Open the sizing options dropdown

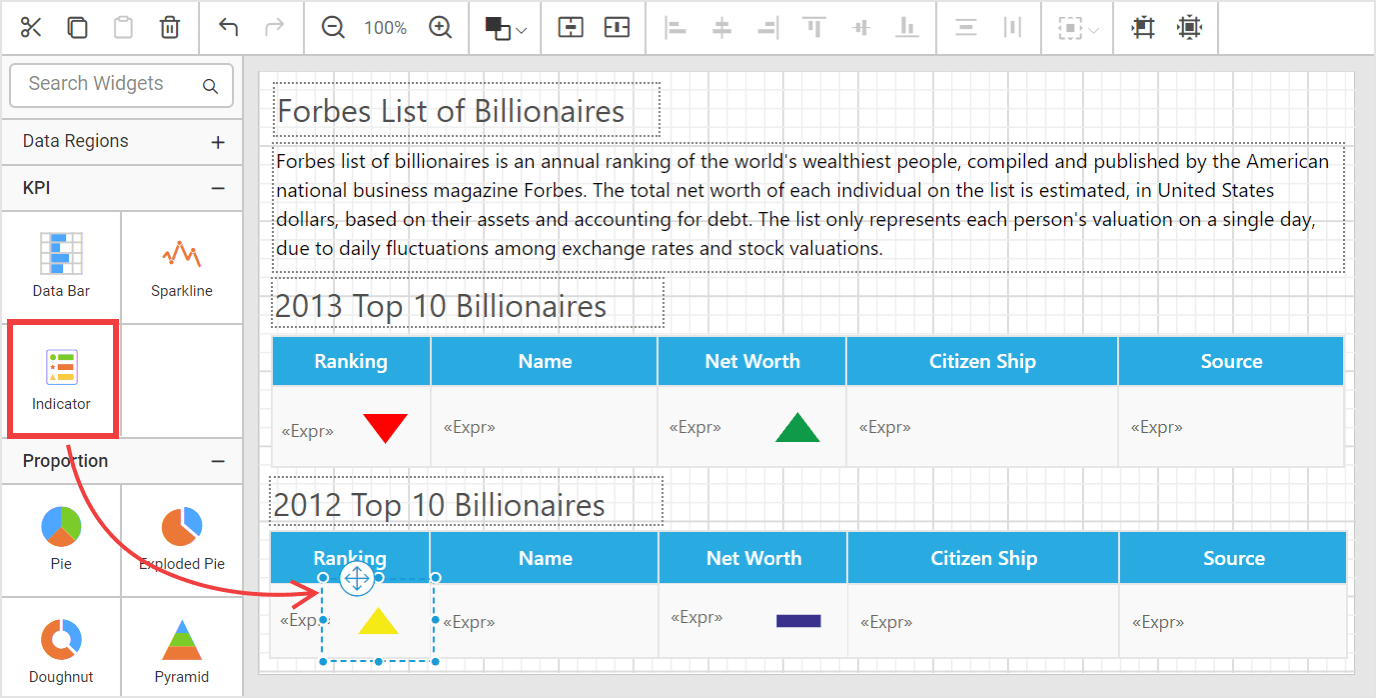[1079, 28]
